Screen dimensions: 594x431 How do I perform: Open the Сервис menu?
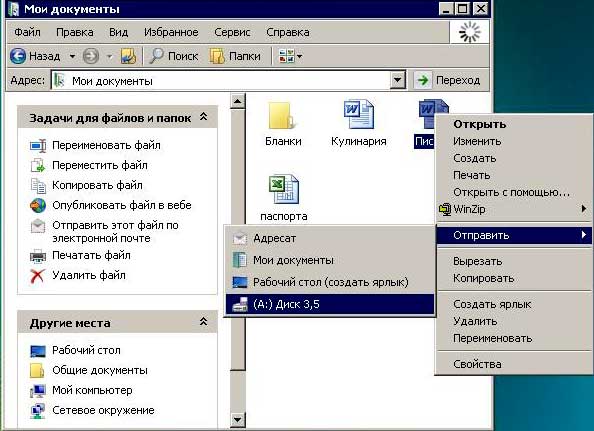232,32
